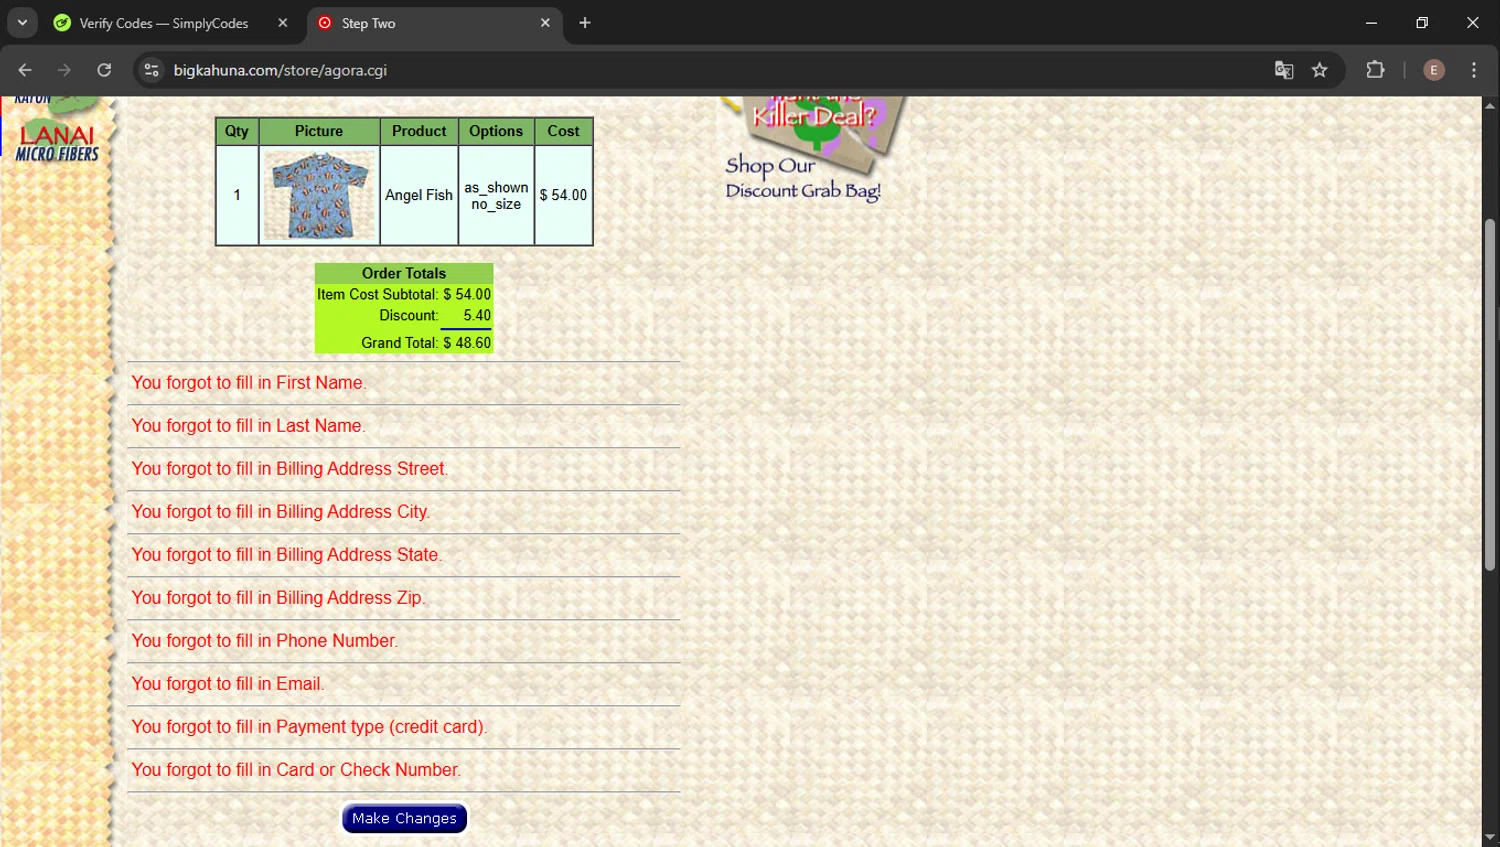Click the Picture column header

[x=319, y=131]
